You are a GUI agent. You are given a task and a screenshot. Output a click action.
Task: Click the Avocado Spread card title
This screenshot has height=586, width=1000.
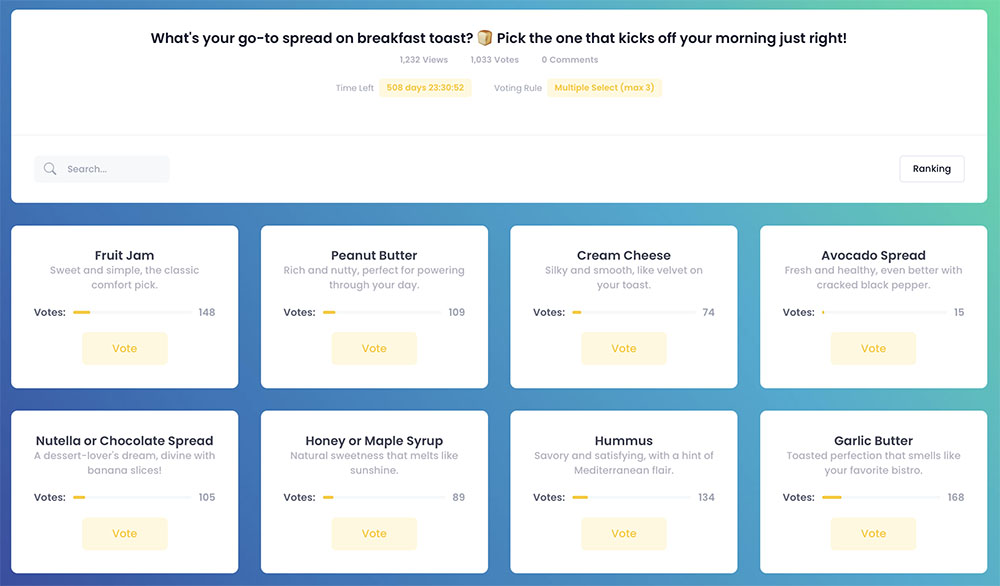[873, 255]
